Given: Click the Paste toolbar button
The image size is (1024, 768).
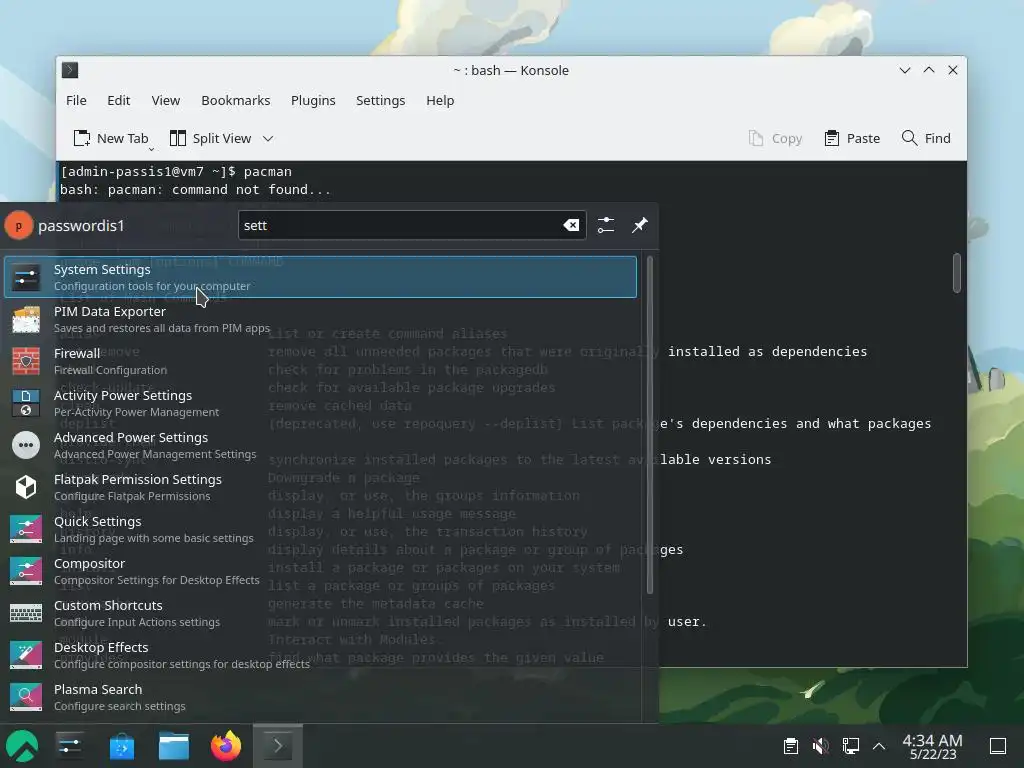Looking at the screenshot, I should (852, 138).
